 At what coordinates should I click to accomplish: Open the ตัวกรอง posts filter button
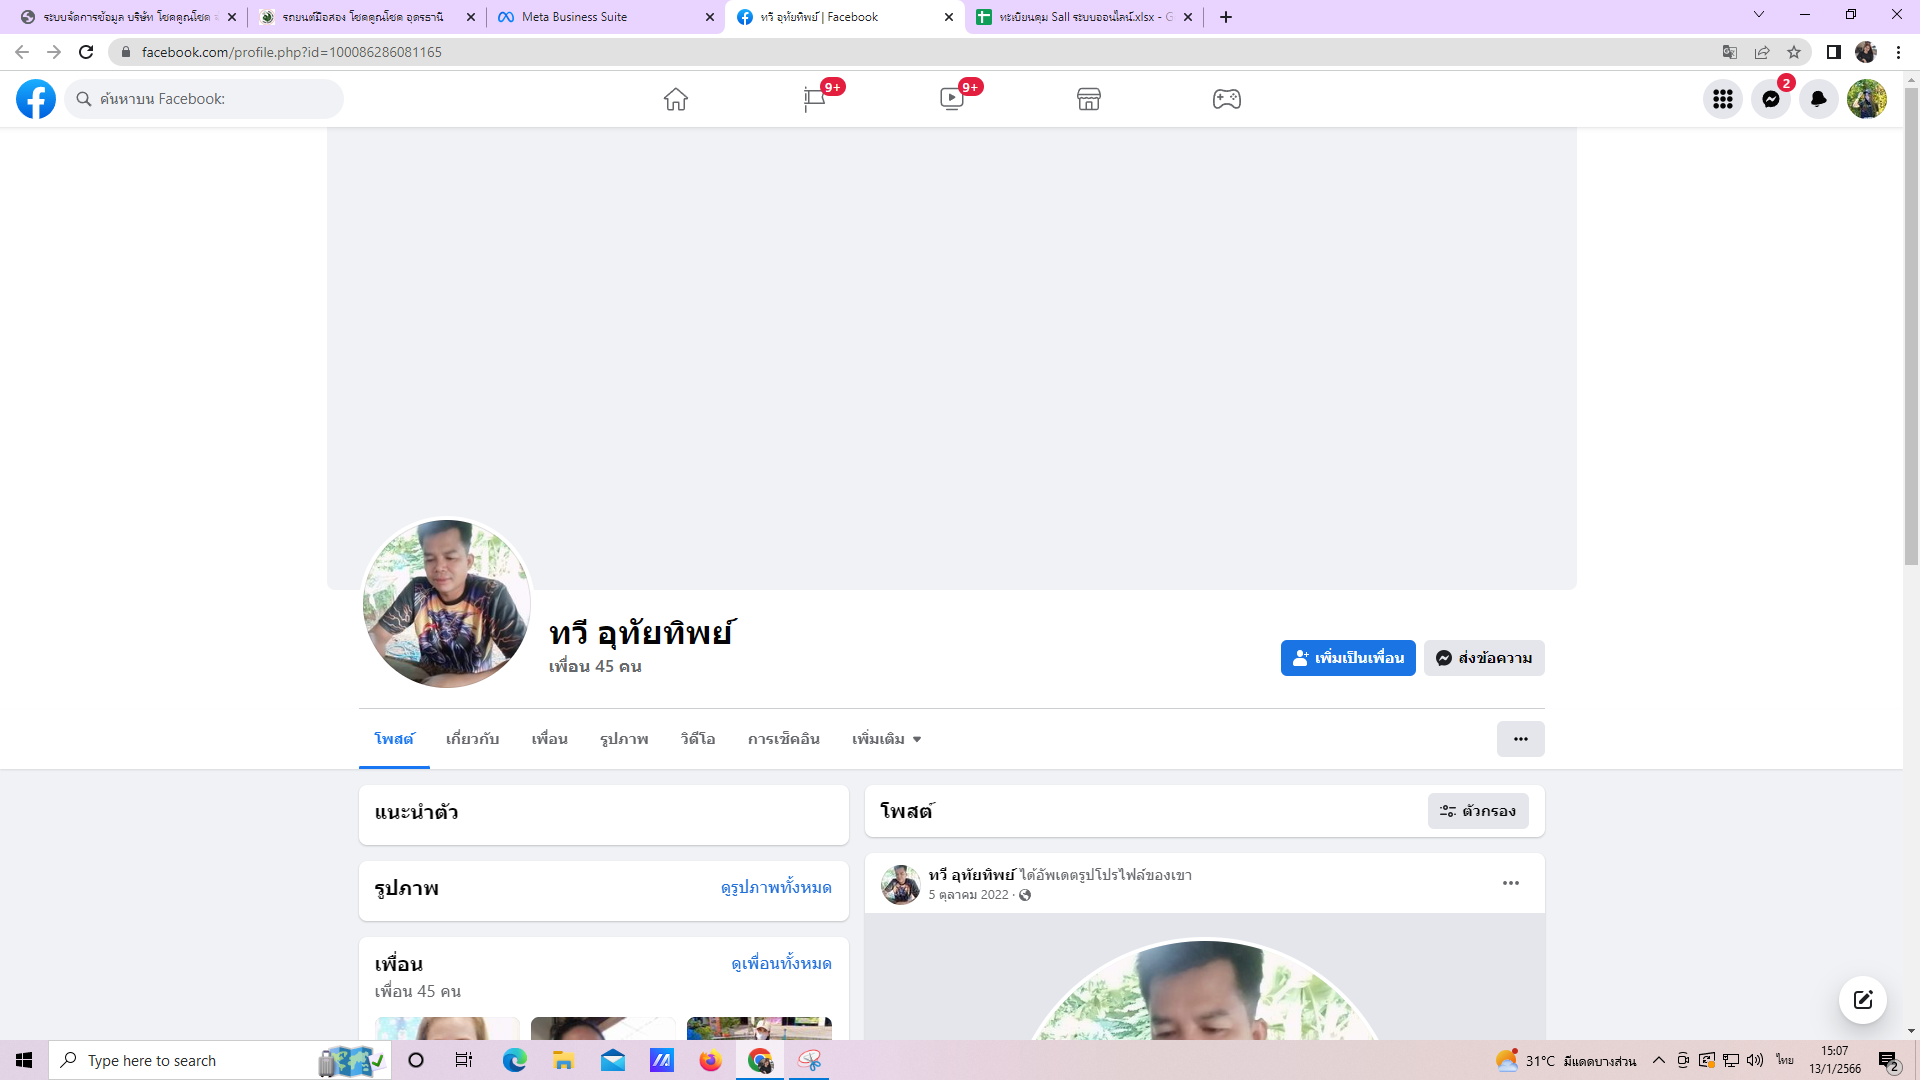1478,811
